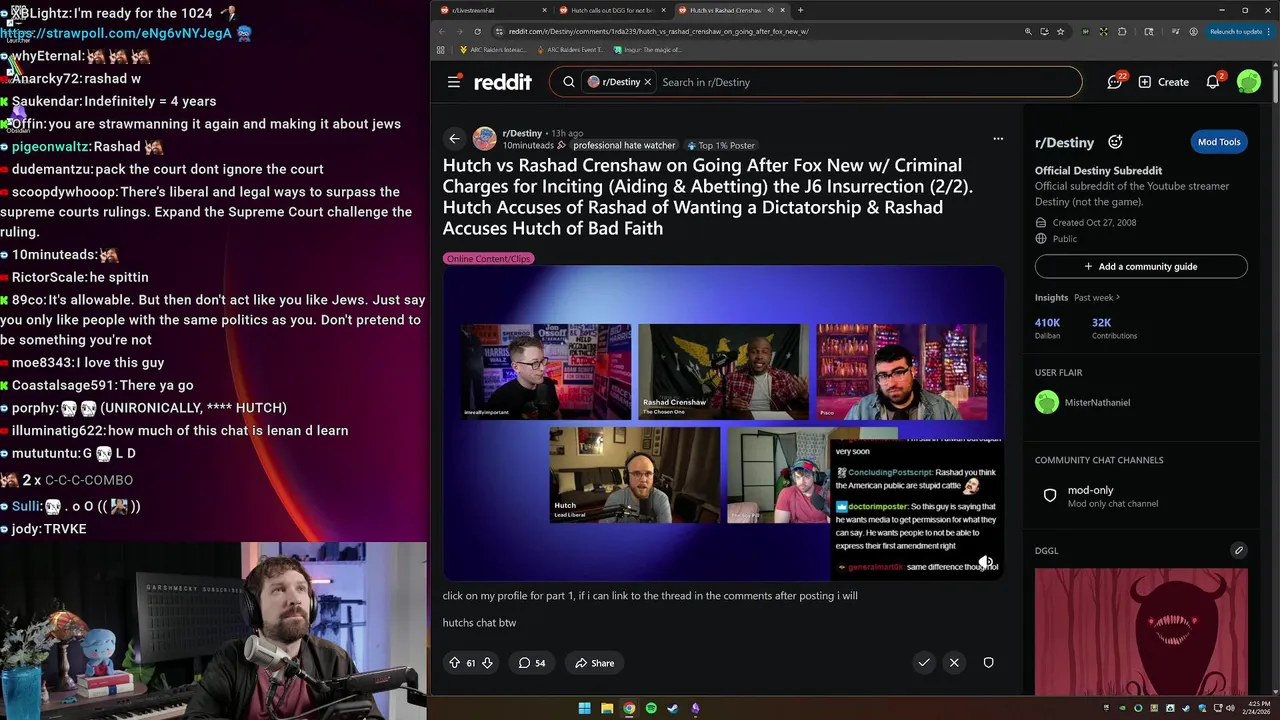Open Steam from the taskbar

point(673,709)
